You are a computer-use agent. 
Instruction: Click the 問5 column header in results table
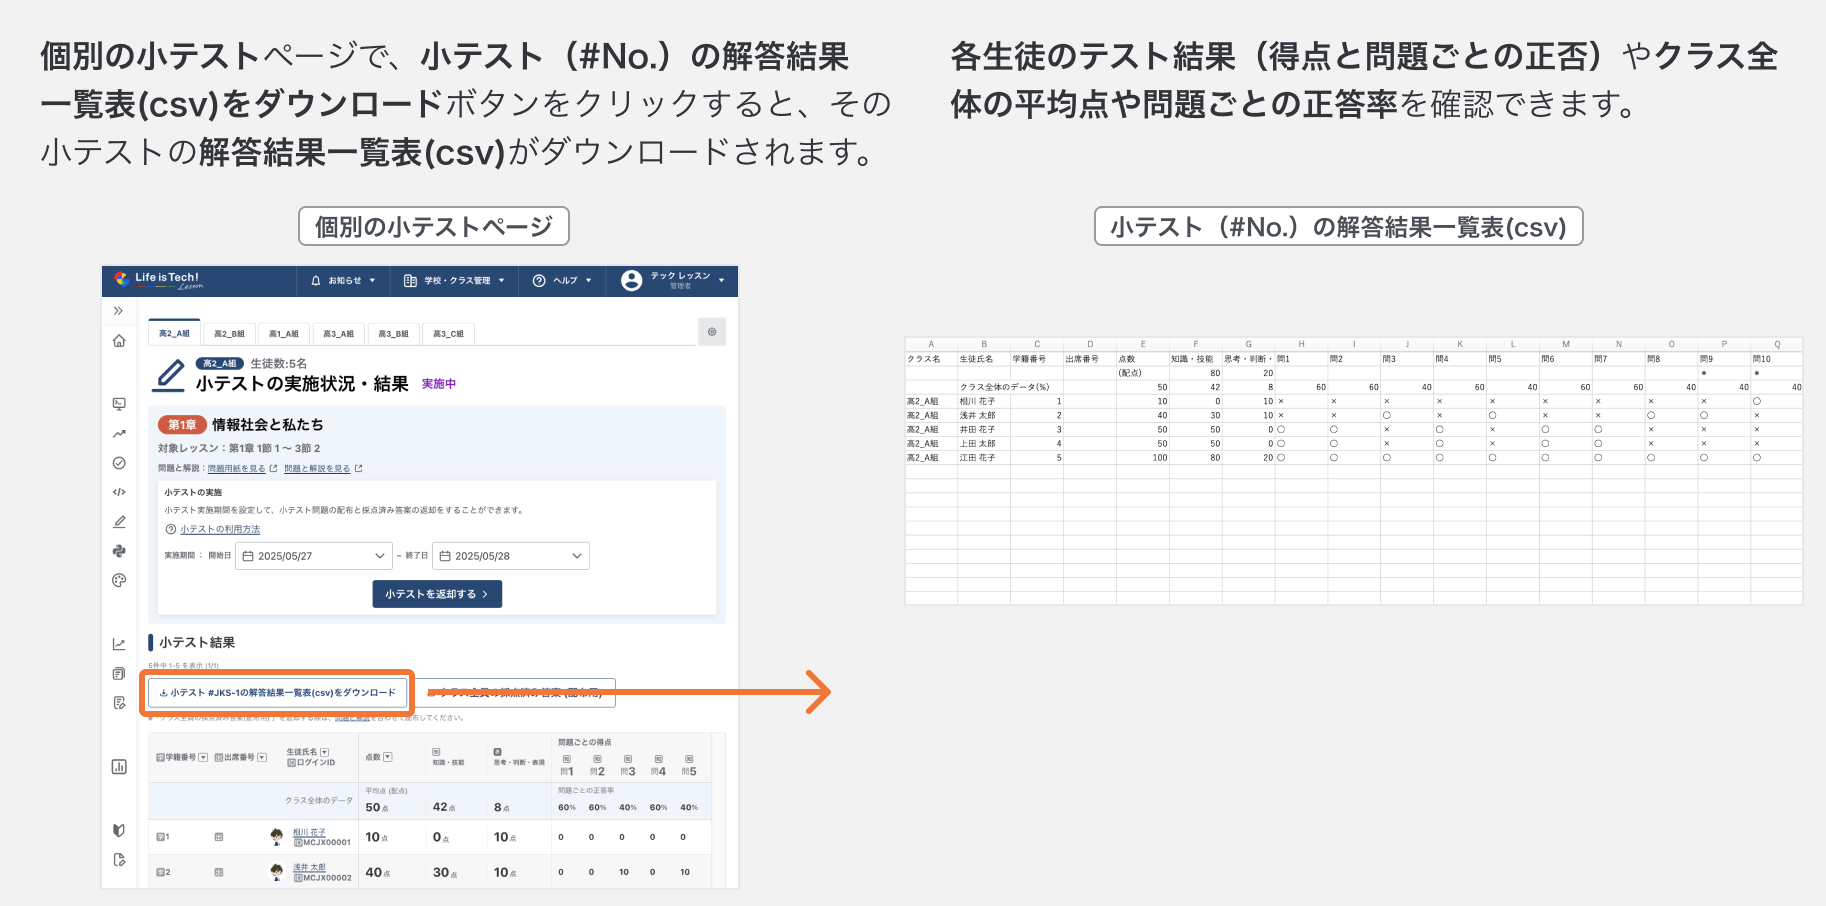click(689, 766)
